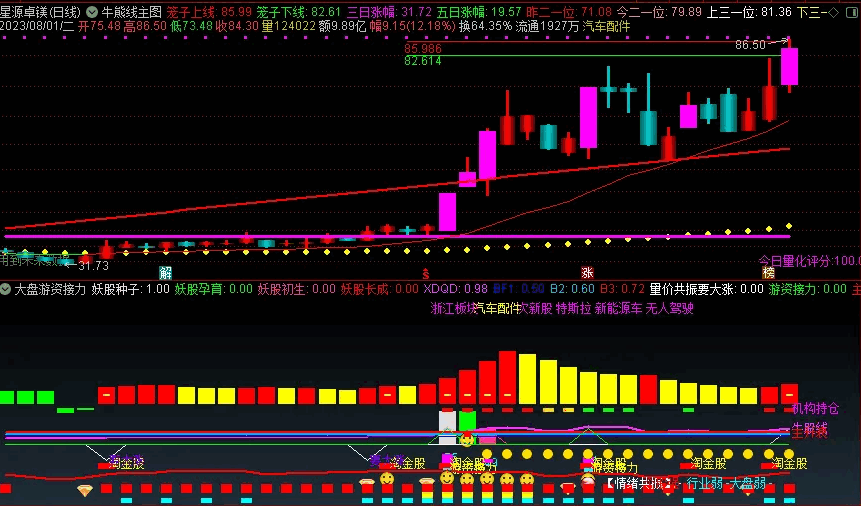Click the 31.73 low price label
861x506 pixels.
point(93,266)
